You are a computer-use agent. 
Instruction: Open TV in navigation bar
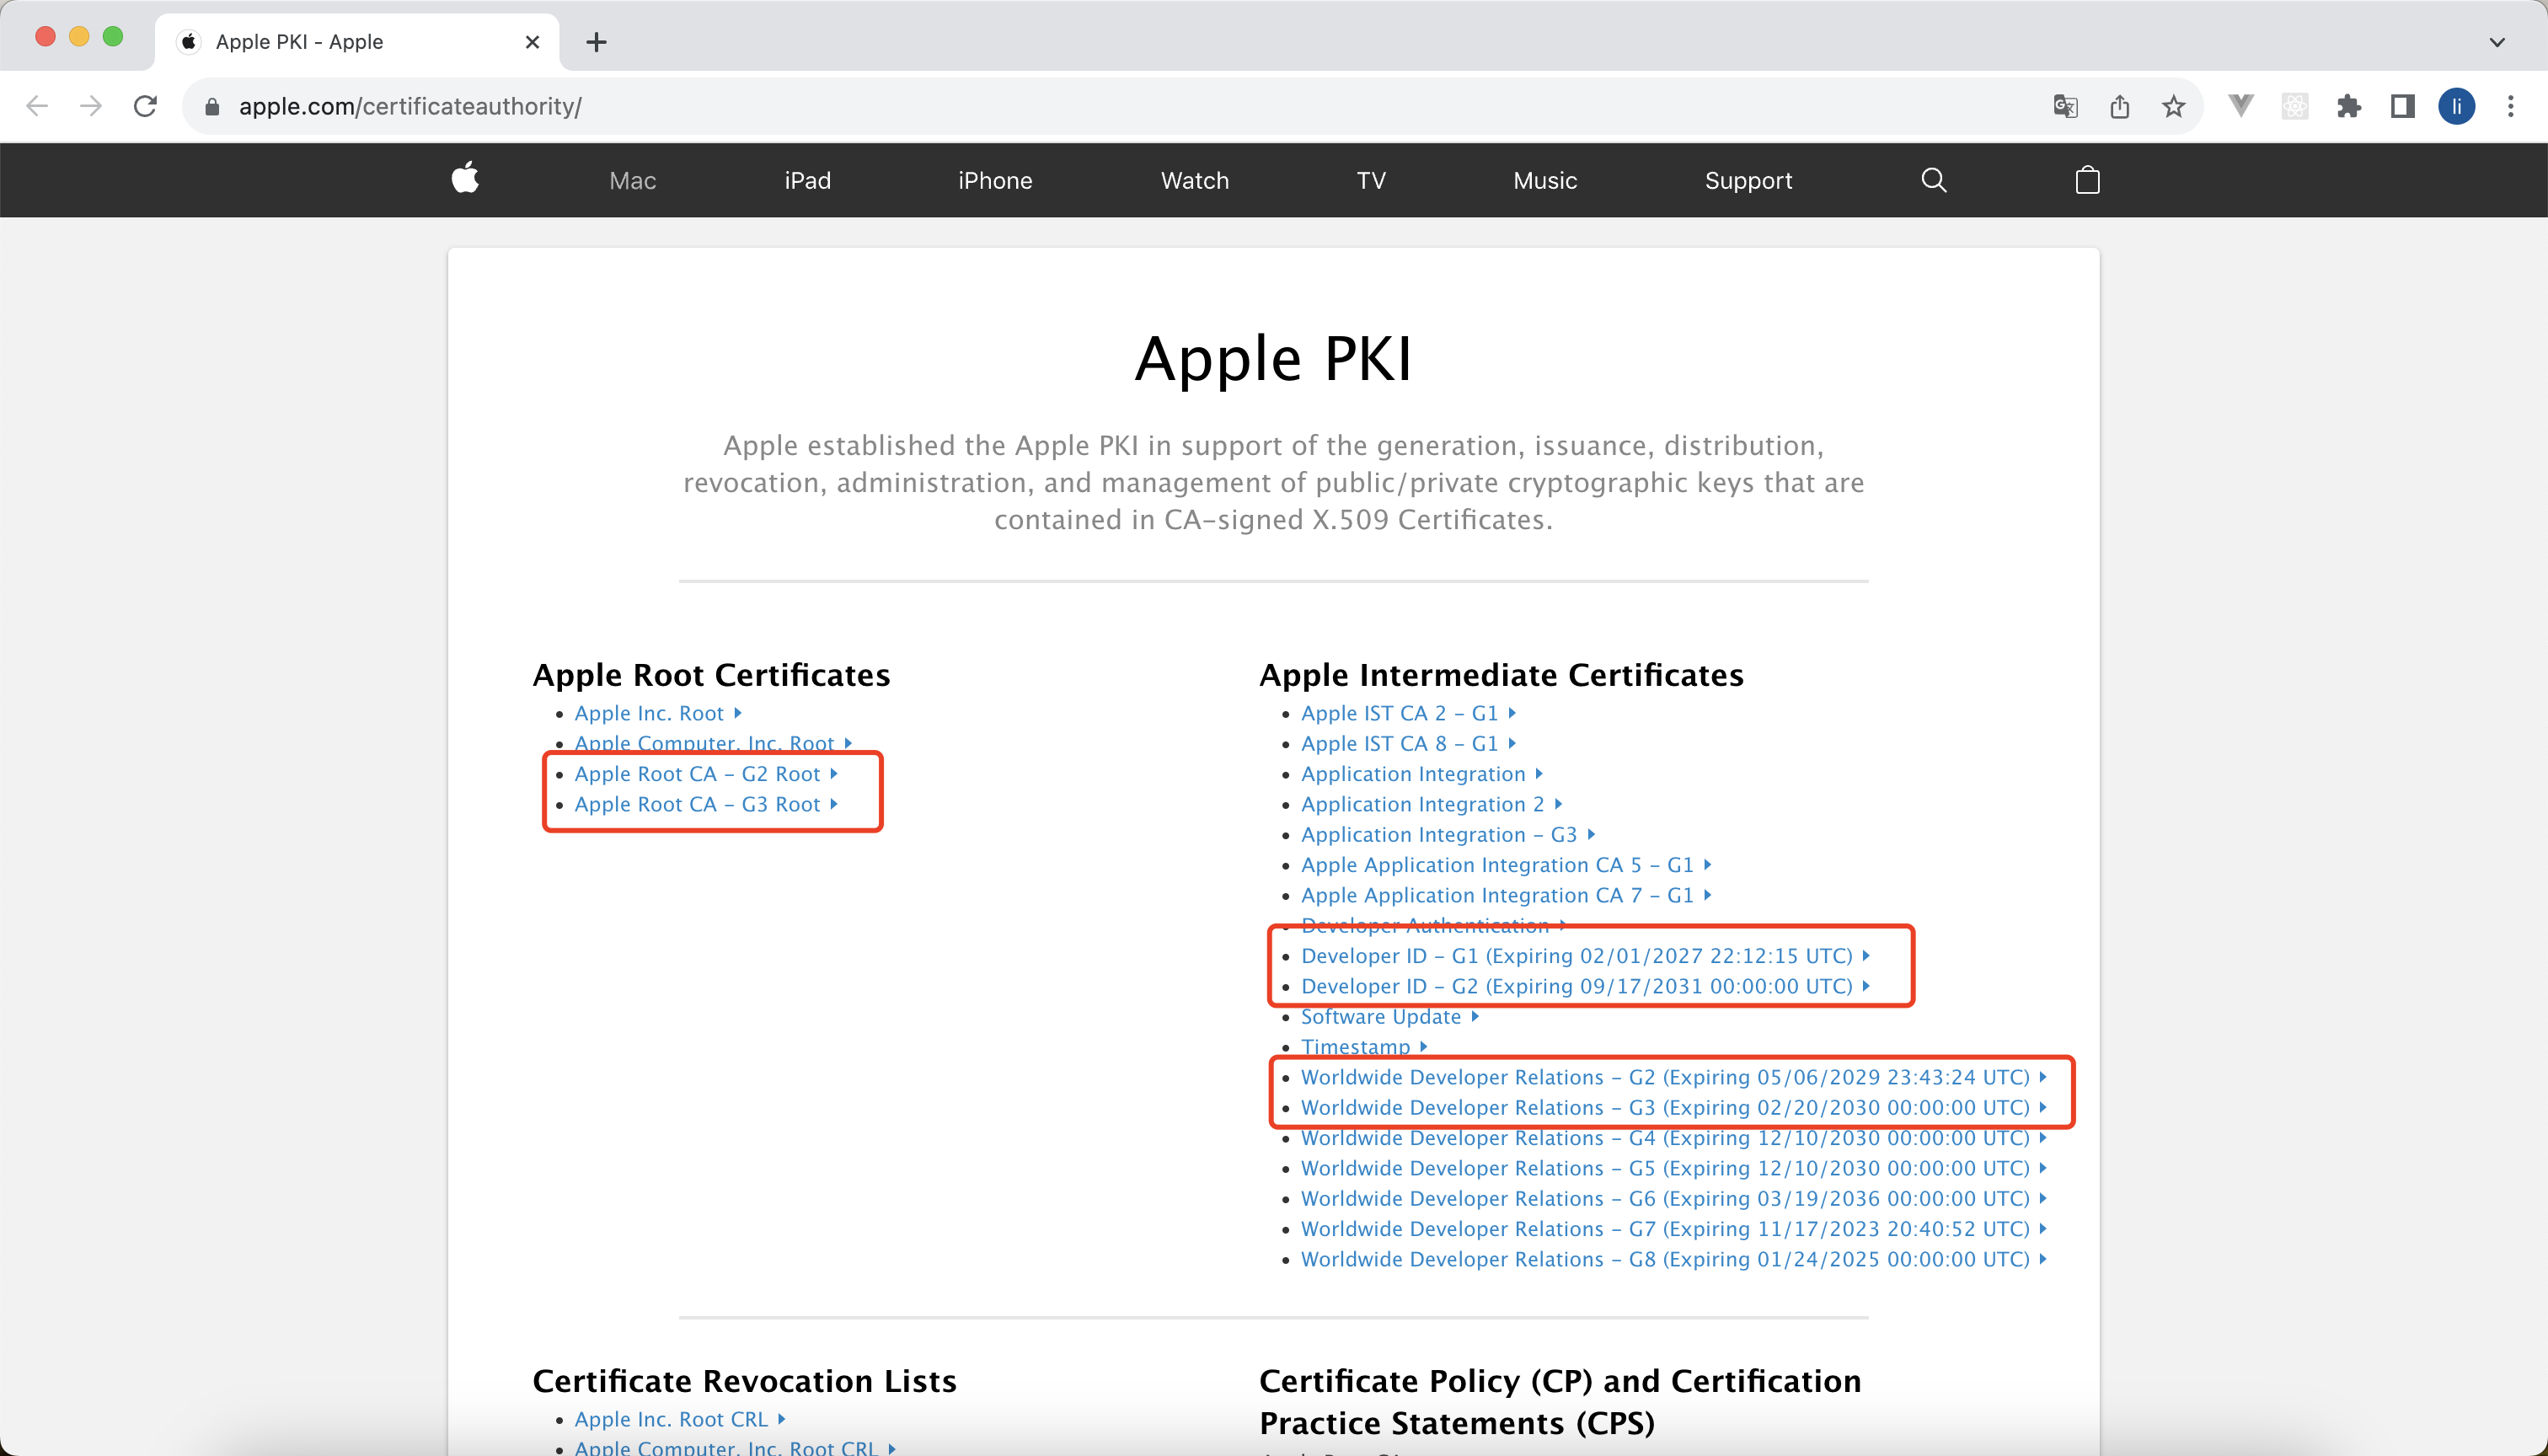1371,181
